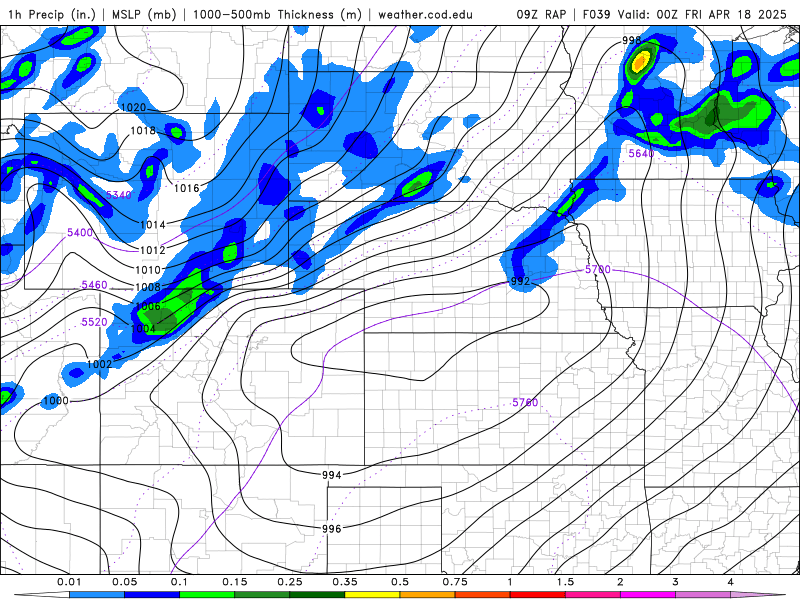The width and height of the screenshot is (800, 600).
Task: Click the 1002 isobar label
Action: coord(99,364)
